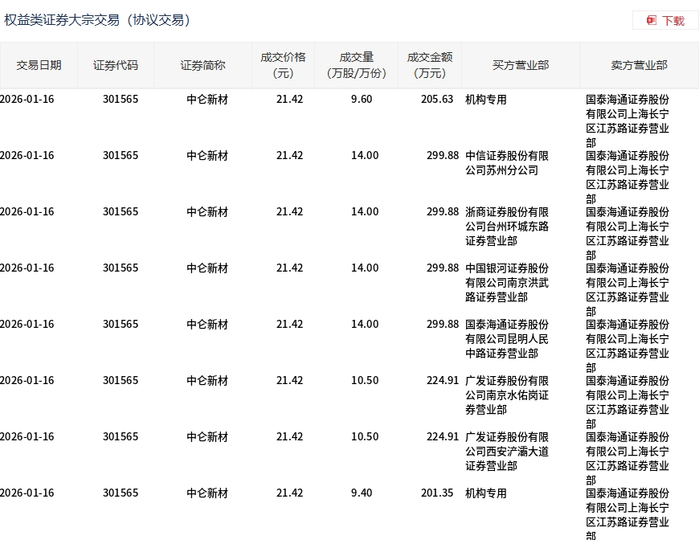Select the 证券代码 column header

(x=116, y=66)
